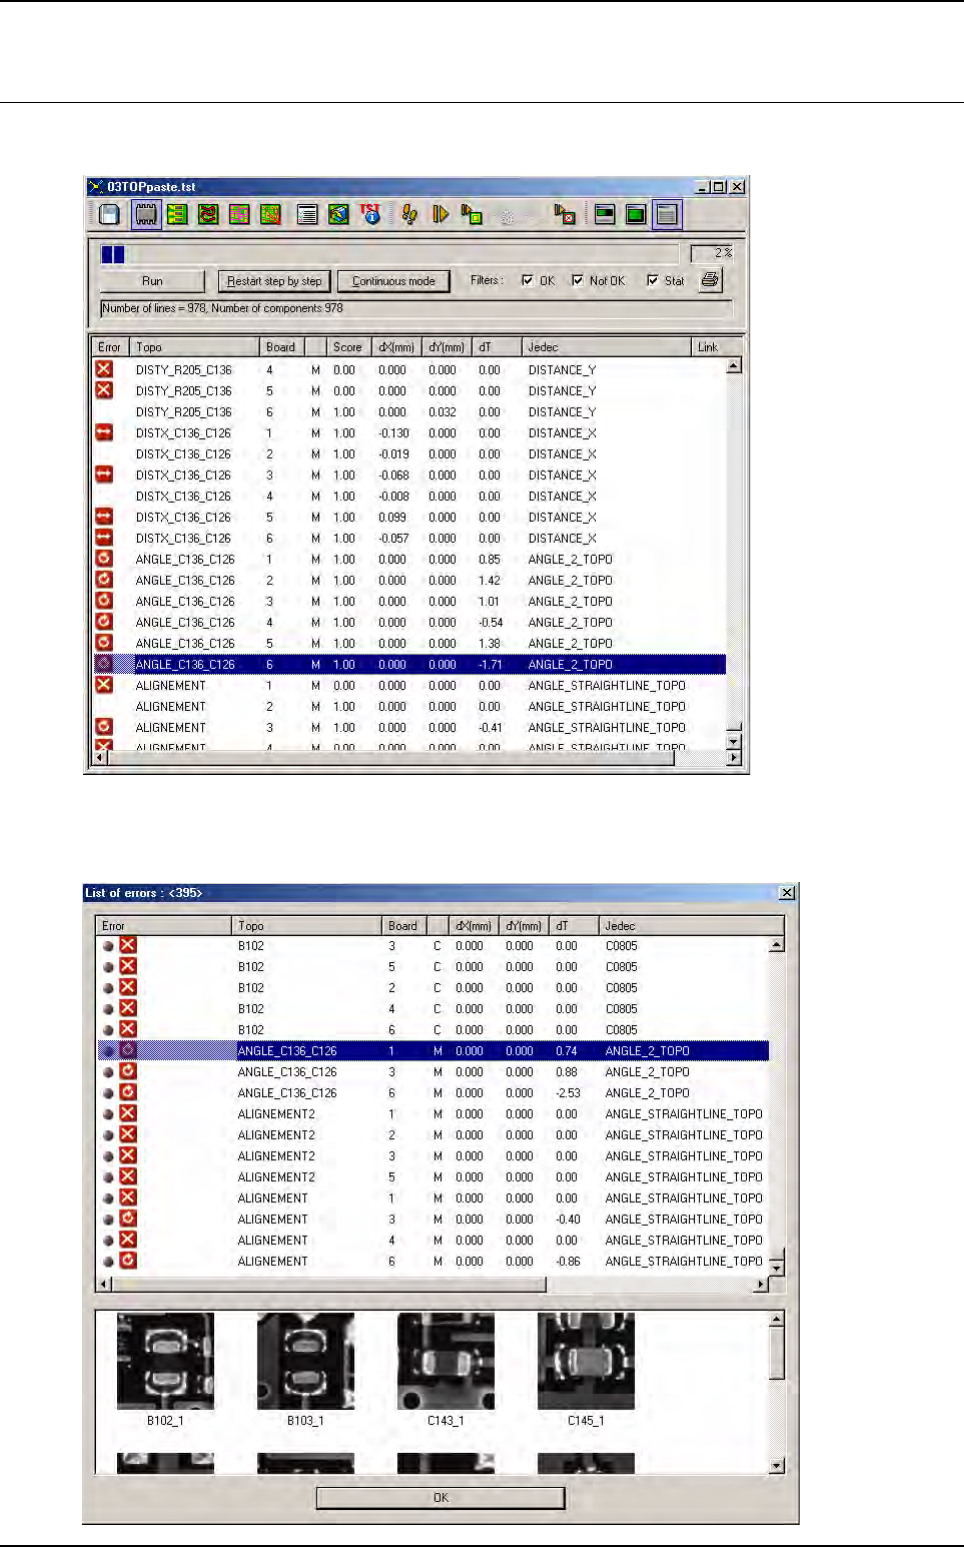Viewport: 964px width, 1547px height.
Task: Click the window with top panel icon
Action: [x=605, y=214]
